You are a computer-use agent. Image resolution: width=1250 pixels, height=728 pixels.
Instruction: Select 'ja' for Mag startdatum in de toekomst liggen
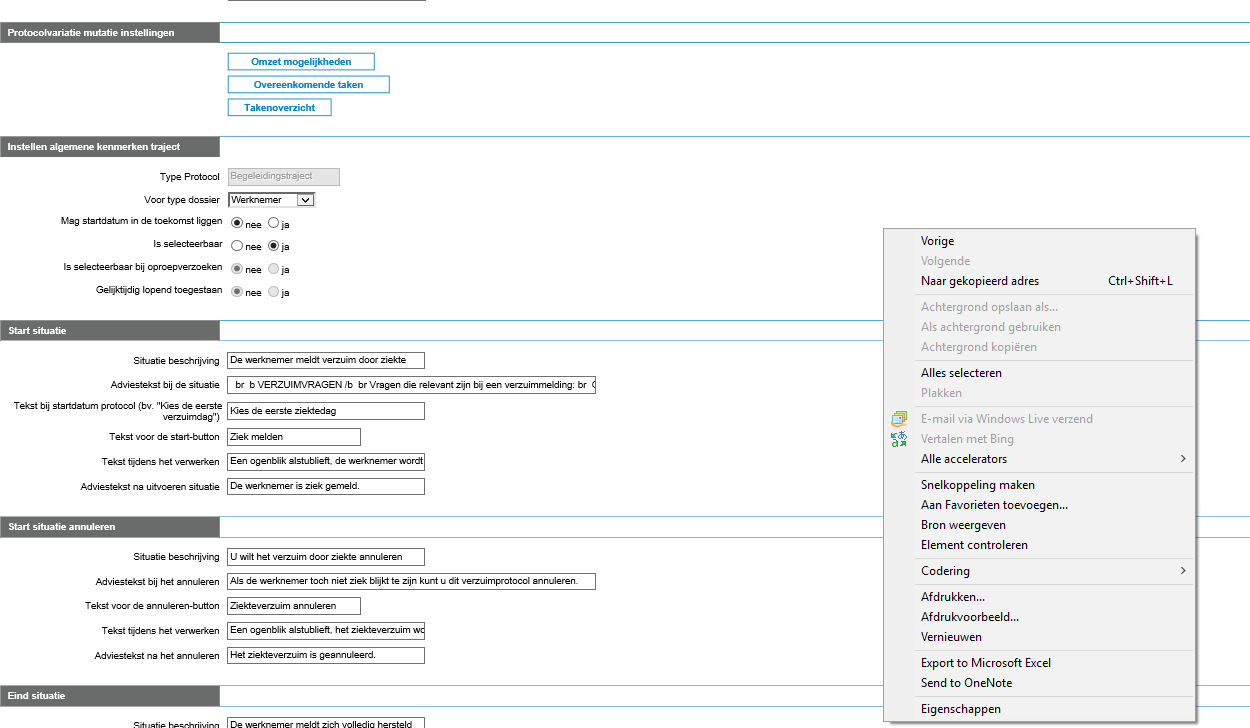tap(273, 223)
